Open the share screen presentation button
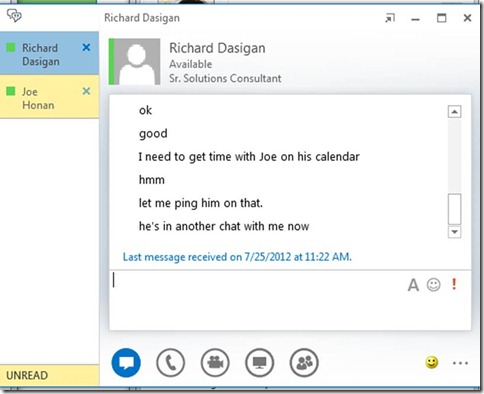 click(x=259, y=363)
